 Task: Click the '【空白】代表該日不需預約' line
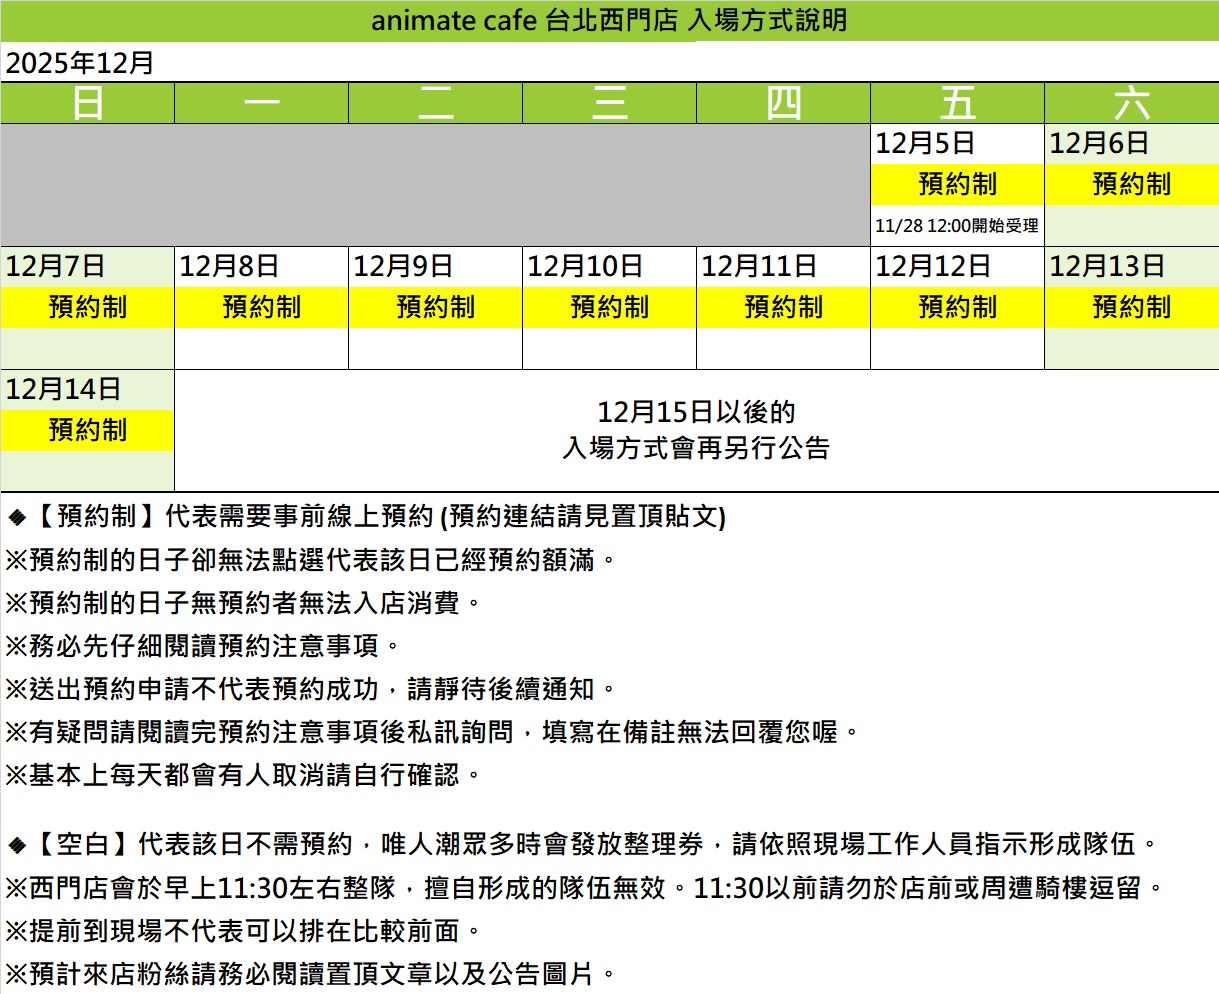pyautogui.click(x=582, y=845)
